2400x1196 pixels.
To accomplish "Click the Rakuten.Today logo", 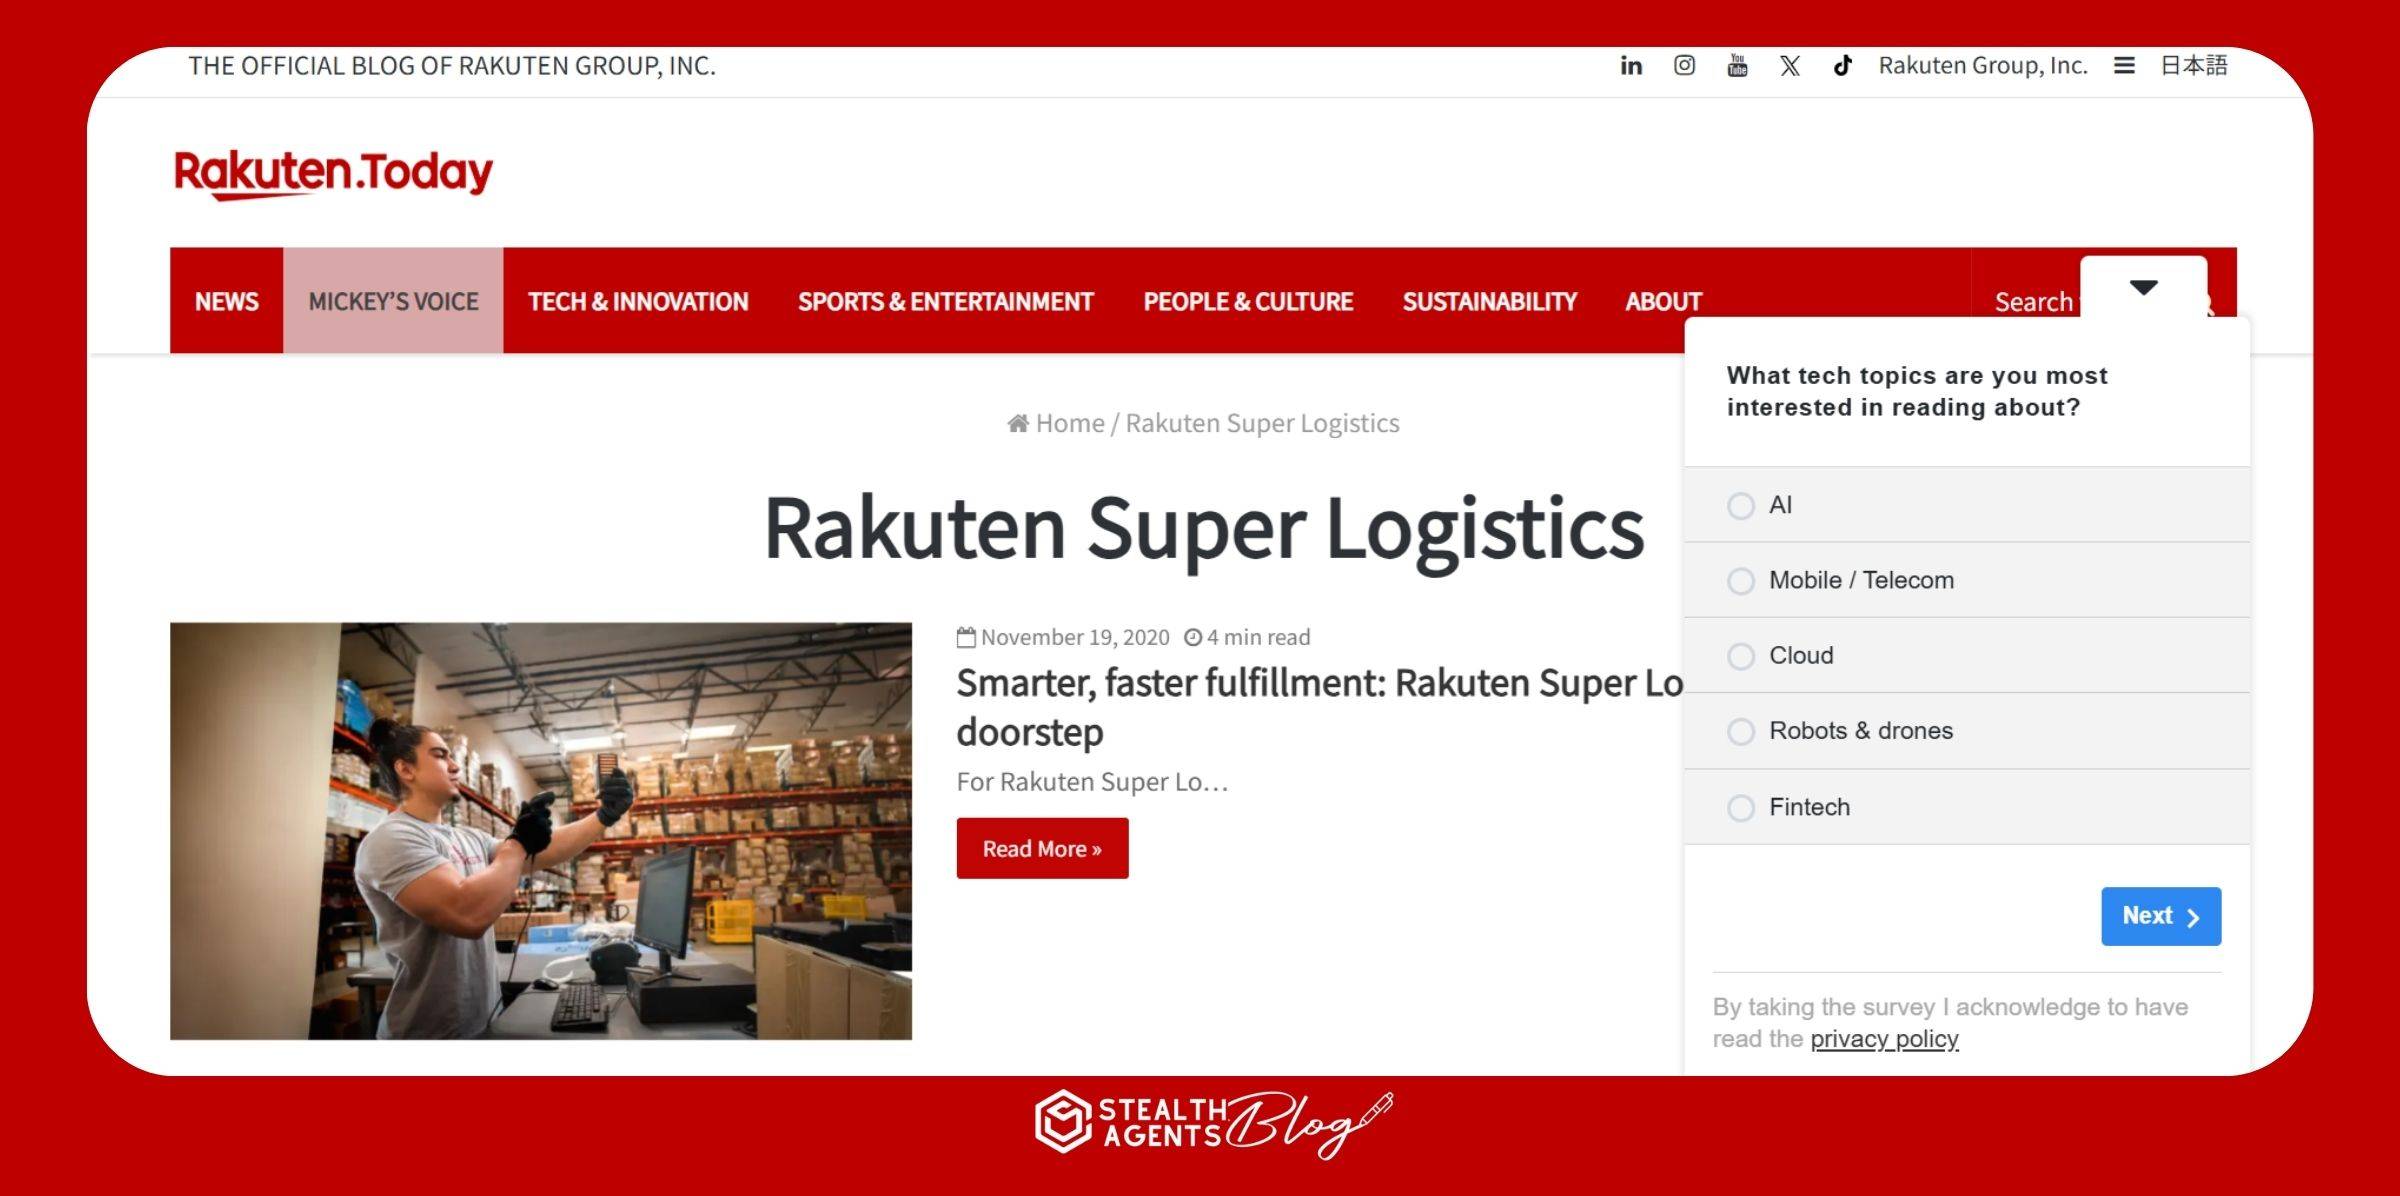I will coord(333,174).
